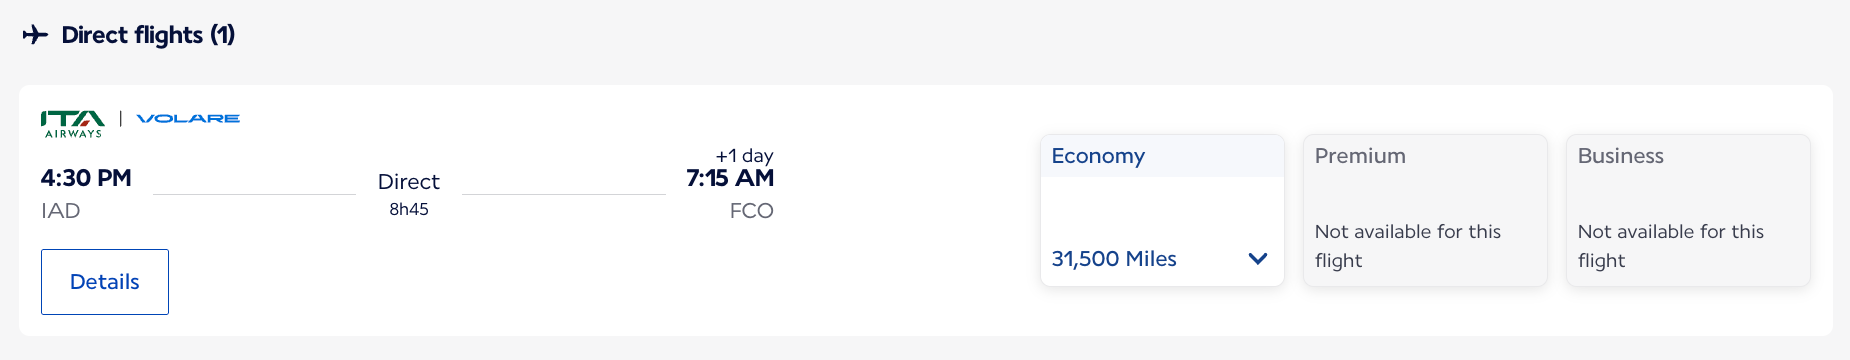Screen dimensions: 1850x360
Task: Select the Business fare card
Action: [x=1688, y=210]
